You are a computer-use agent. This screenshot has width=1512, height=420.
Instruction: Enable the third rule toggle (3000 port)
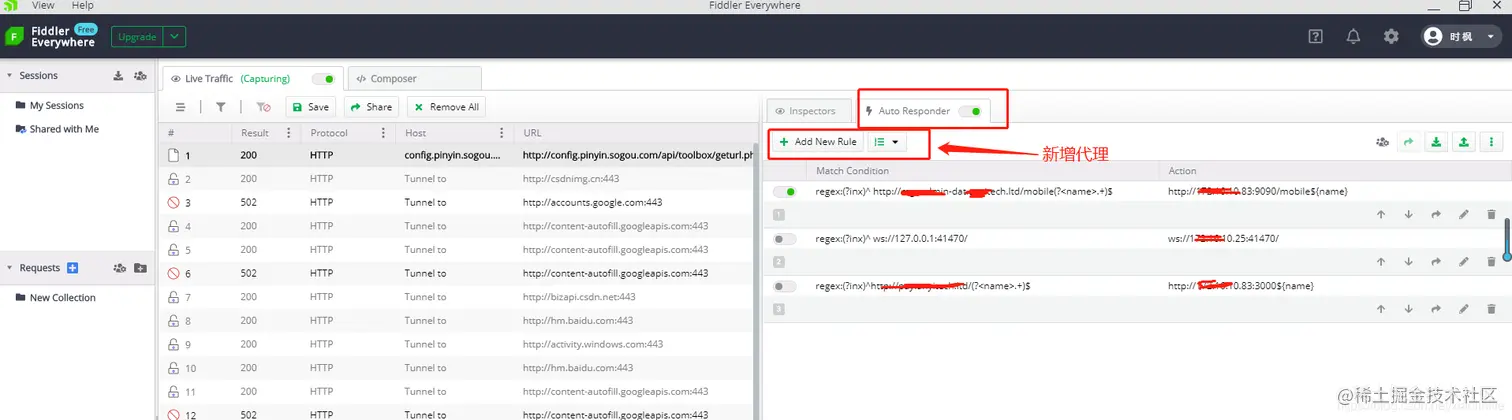[x=785, y=286]
